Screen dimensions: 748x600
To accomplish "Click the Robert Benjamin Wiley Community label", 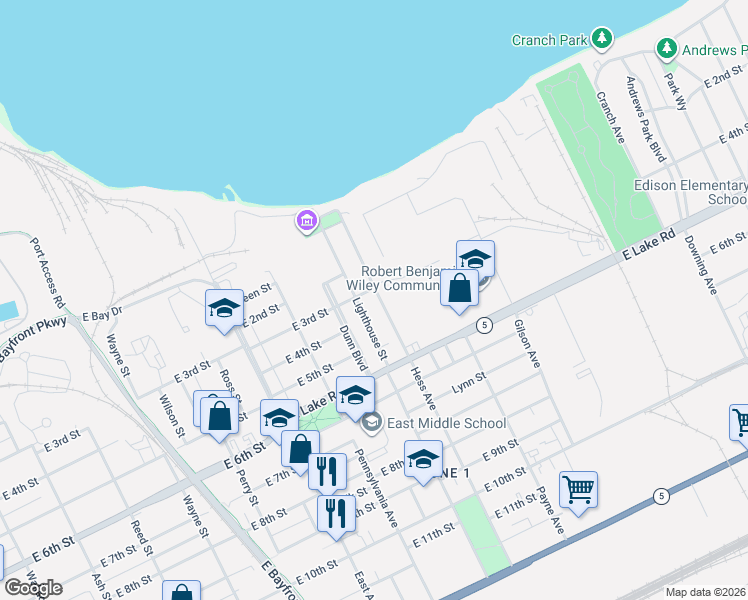I will (400, 279).
